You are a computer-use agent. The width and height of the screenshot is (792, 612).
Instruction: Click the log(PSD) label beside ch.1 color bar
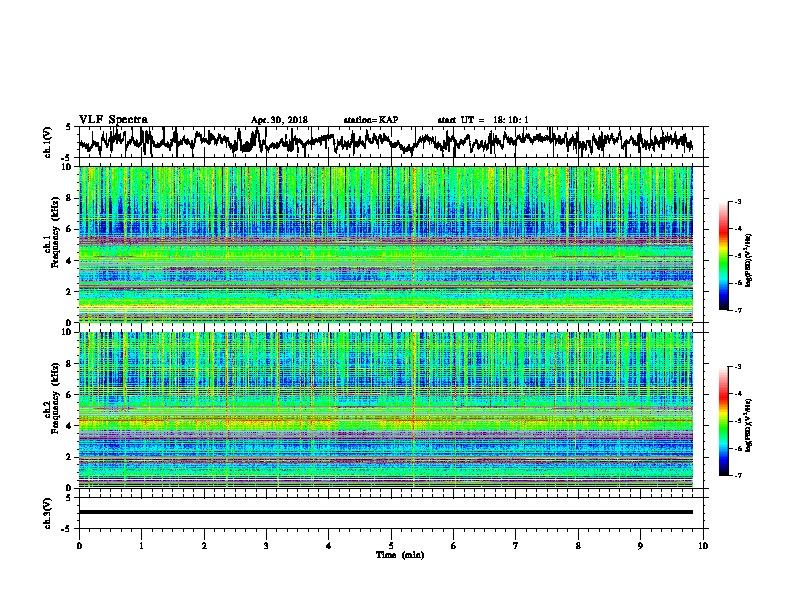748,261
